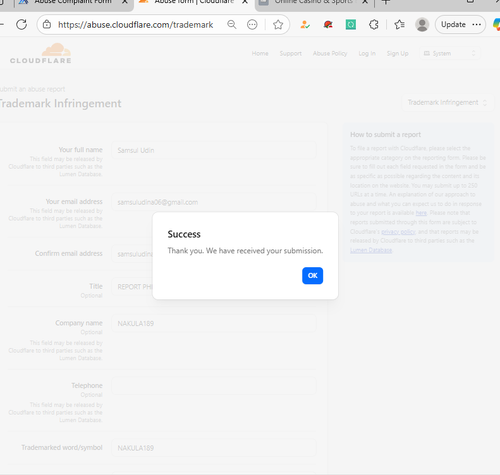
Task: Open browser settings three-dots menu
Action: pos(477,24)
